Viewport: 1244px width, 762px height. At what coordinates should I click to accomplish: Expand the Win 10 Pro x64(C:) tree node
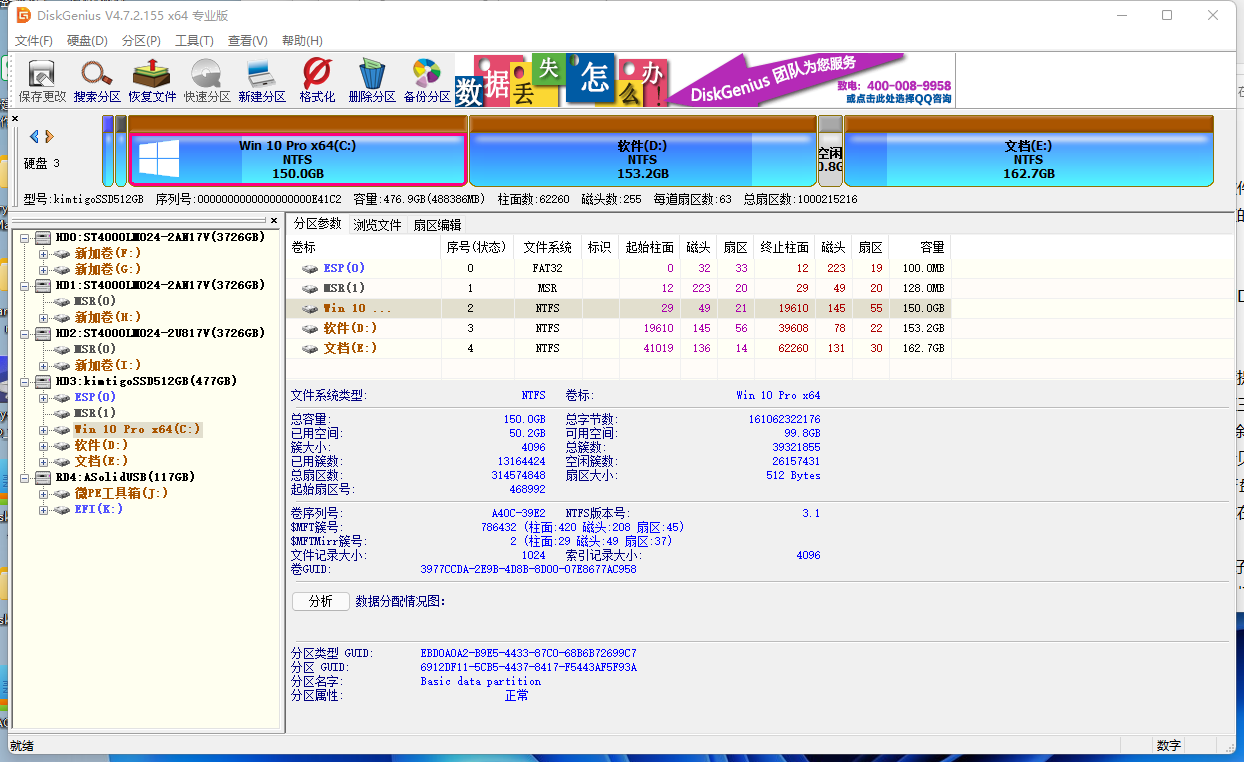[x=43, y=430]
